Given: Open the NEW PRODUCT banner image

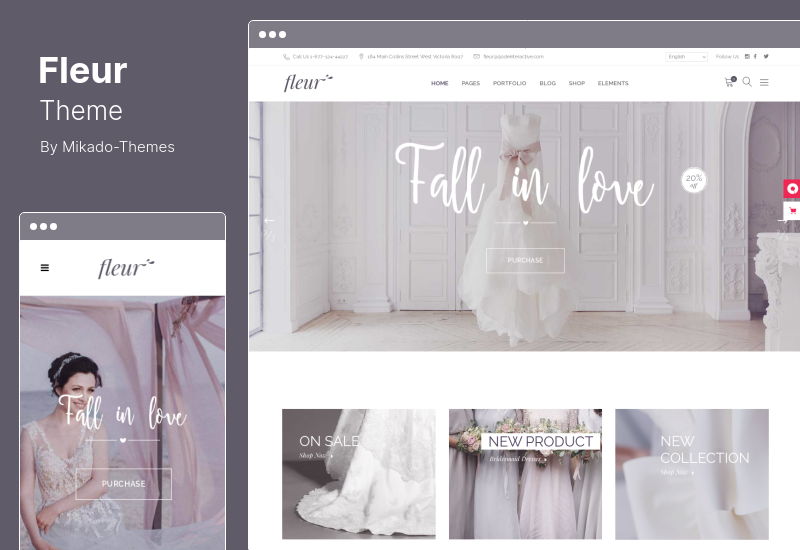Looking at the screenshot, I should coord(525,474).
